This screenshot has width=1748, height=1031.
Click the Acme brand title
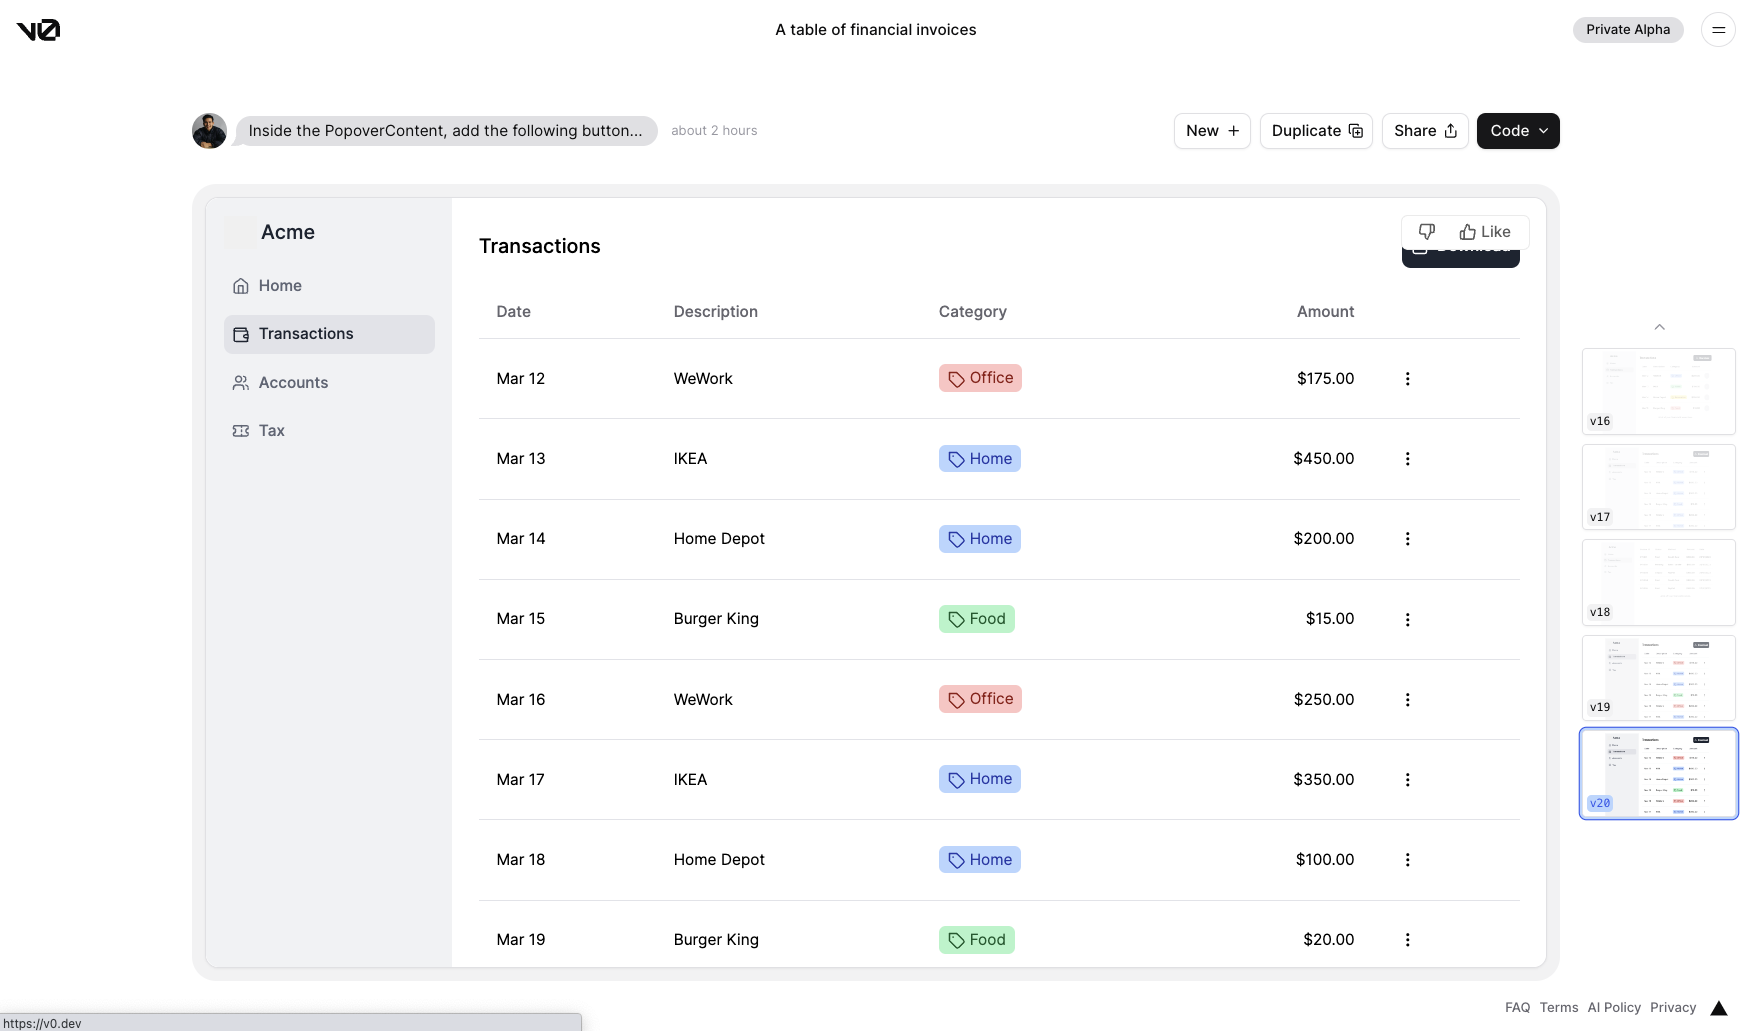coord(288,232)
